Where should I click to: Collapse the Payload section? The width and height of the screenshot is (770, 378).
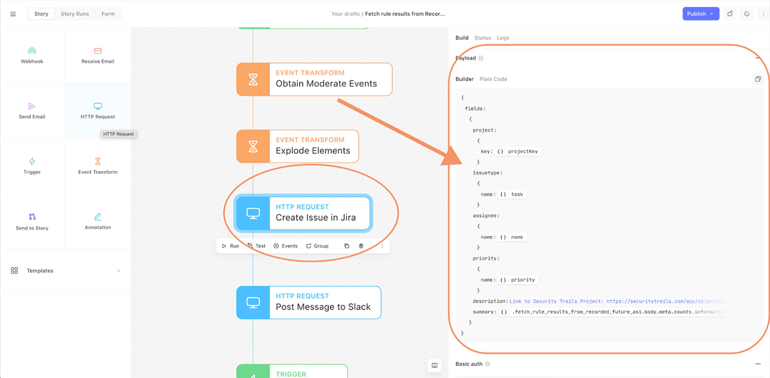point(758,58)
